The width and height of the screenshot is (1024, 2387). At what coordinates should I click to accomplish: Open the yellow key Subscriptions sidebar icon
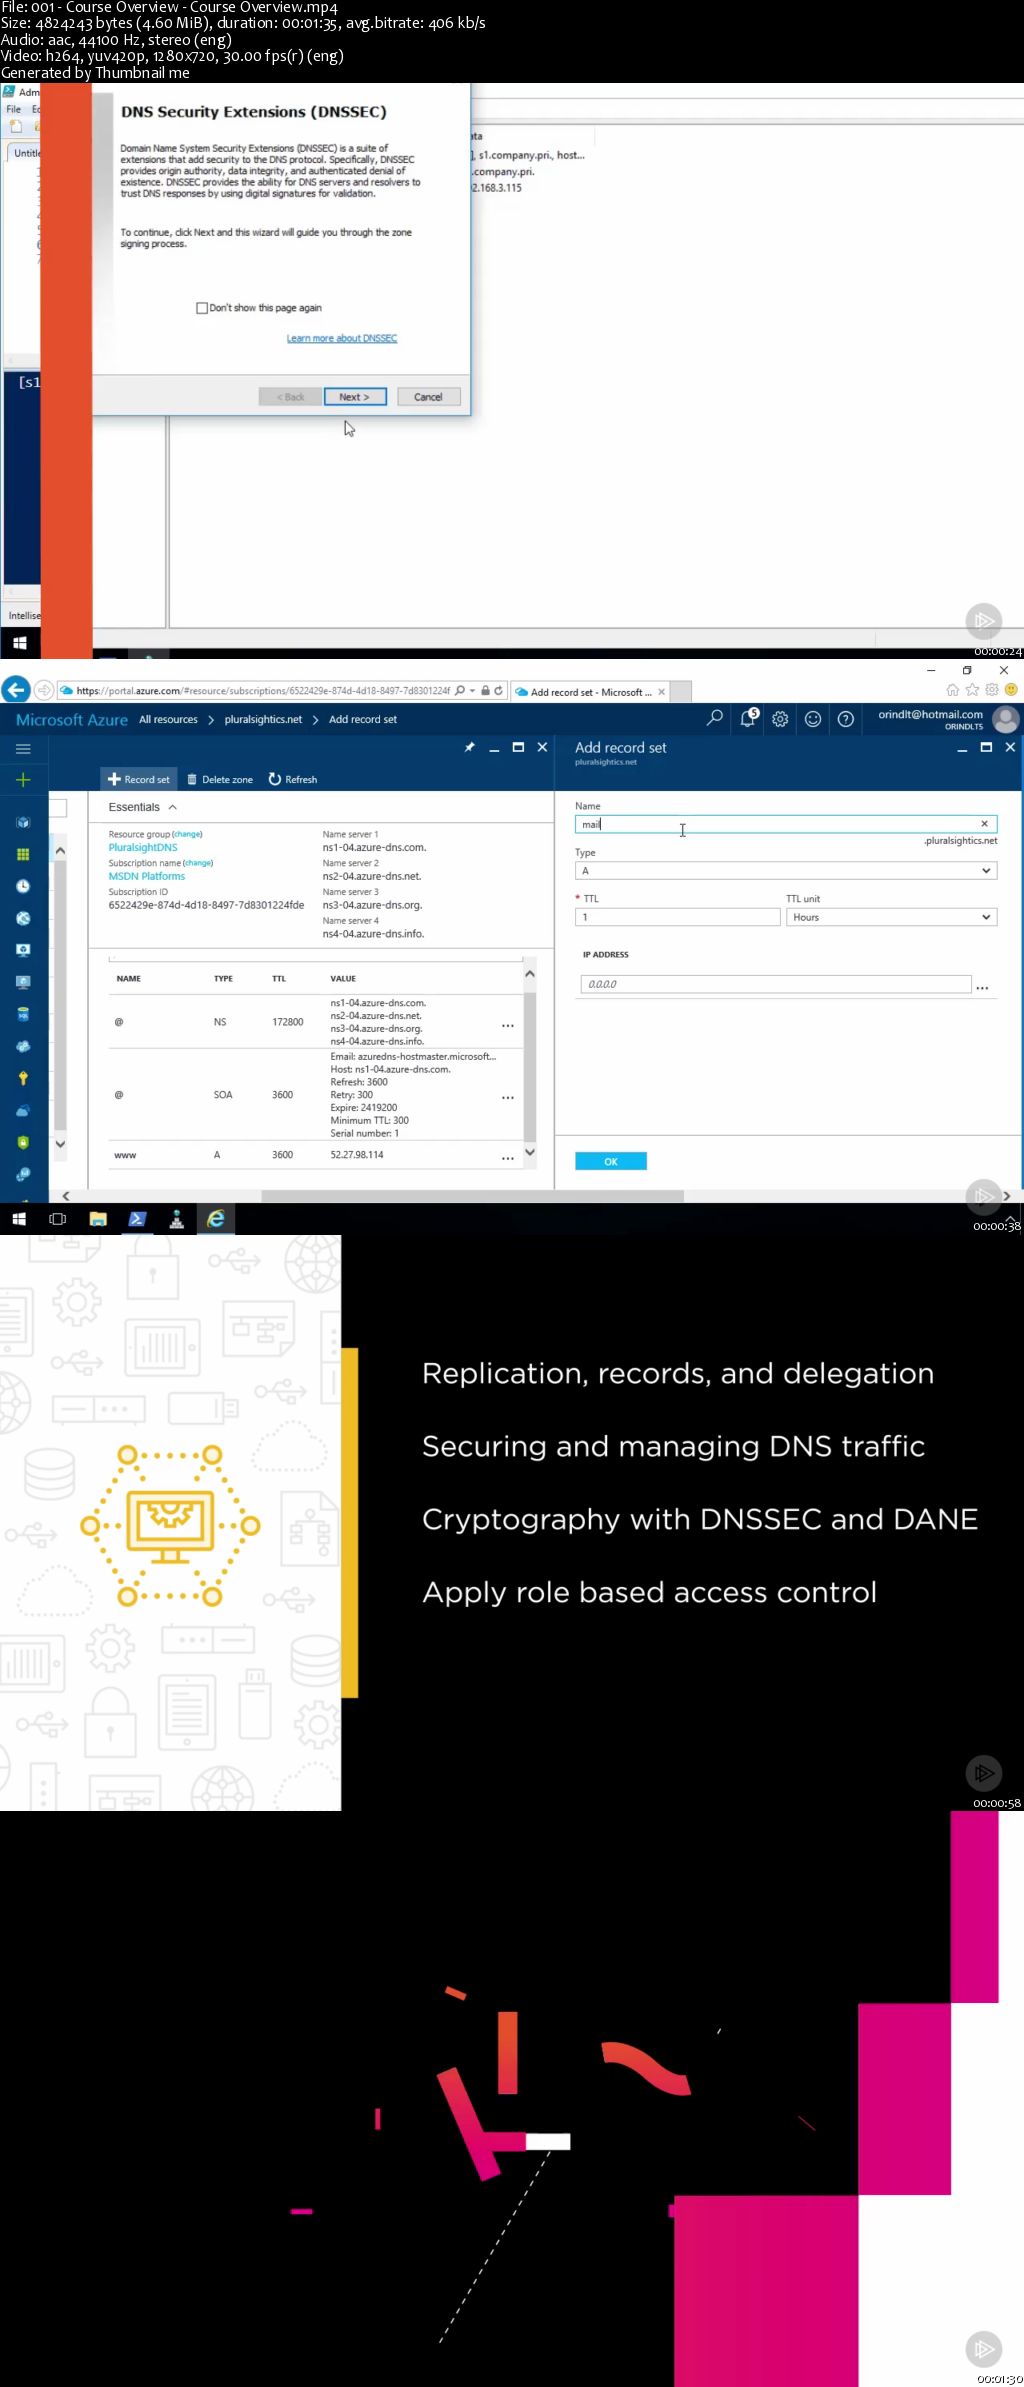[23, 1078]
